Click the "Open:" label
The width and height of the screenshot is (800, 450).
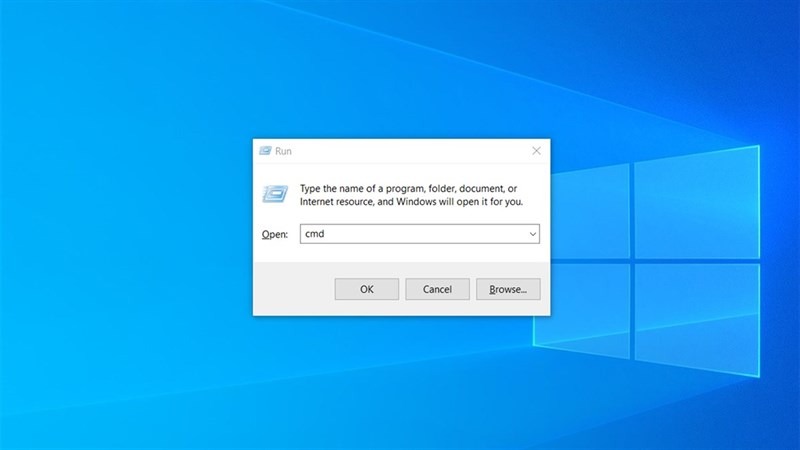click(x=274, y=234)
